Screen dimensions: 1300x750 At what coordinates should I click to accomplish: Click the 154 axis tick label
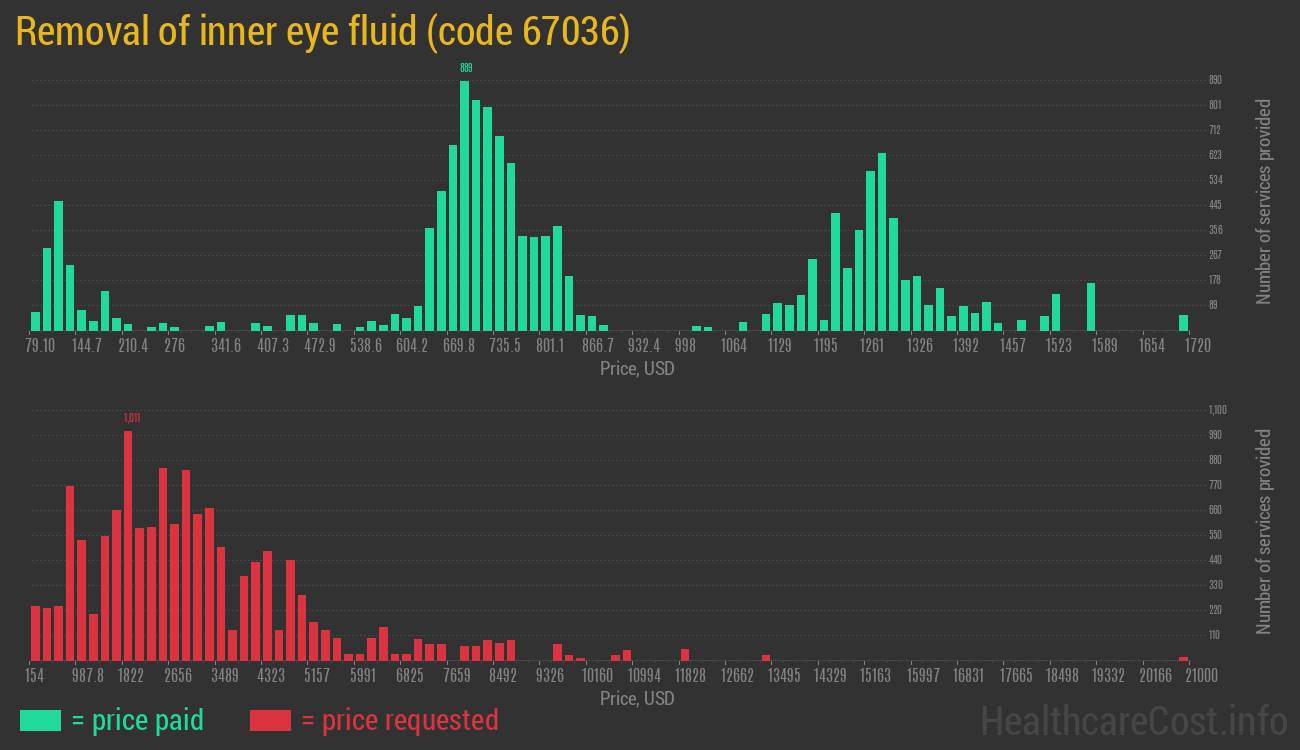(x=36, y=675)
